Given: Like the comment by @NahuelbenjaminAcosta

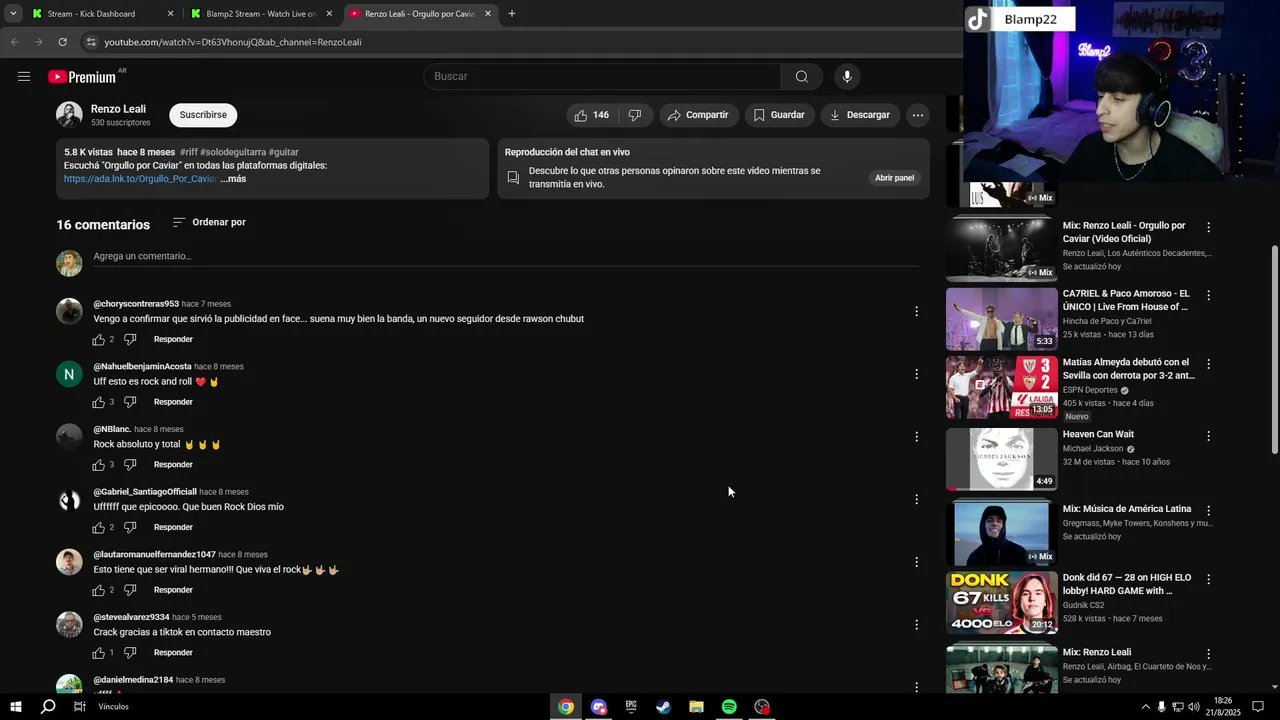Looking at the screenshot, I should [98, 402].
